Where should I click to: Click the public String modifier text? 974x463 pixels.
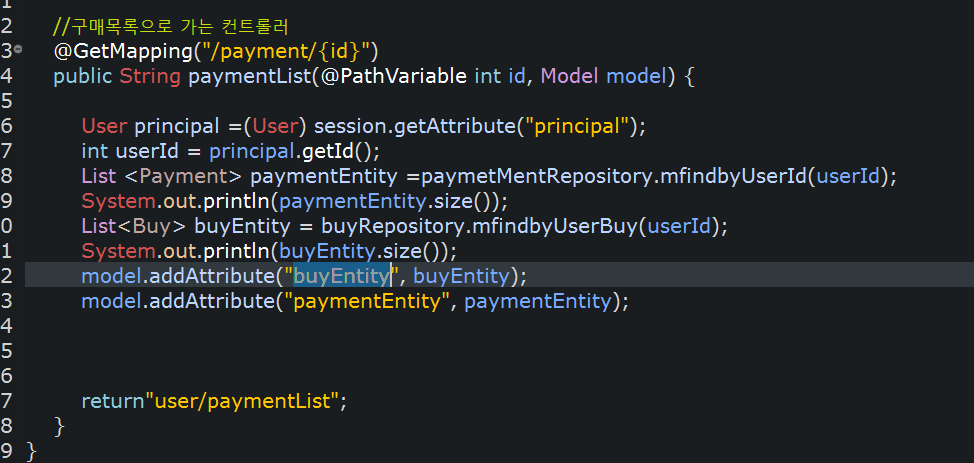117,76
